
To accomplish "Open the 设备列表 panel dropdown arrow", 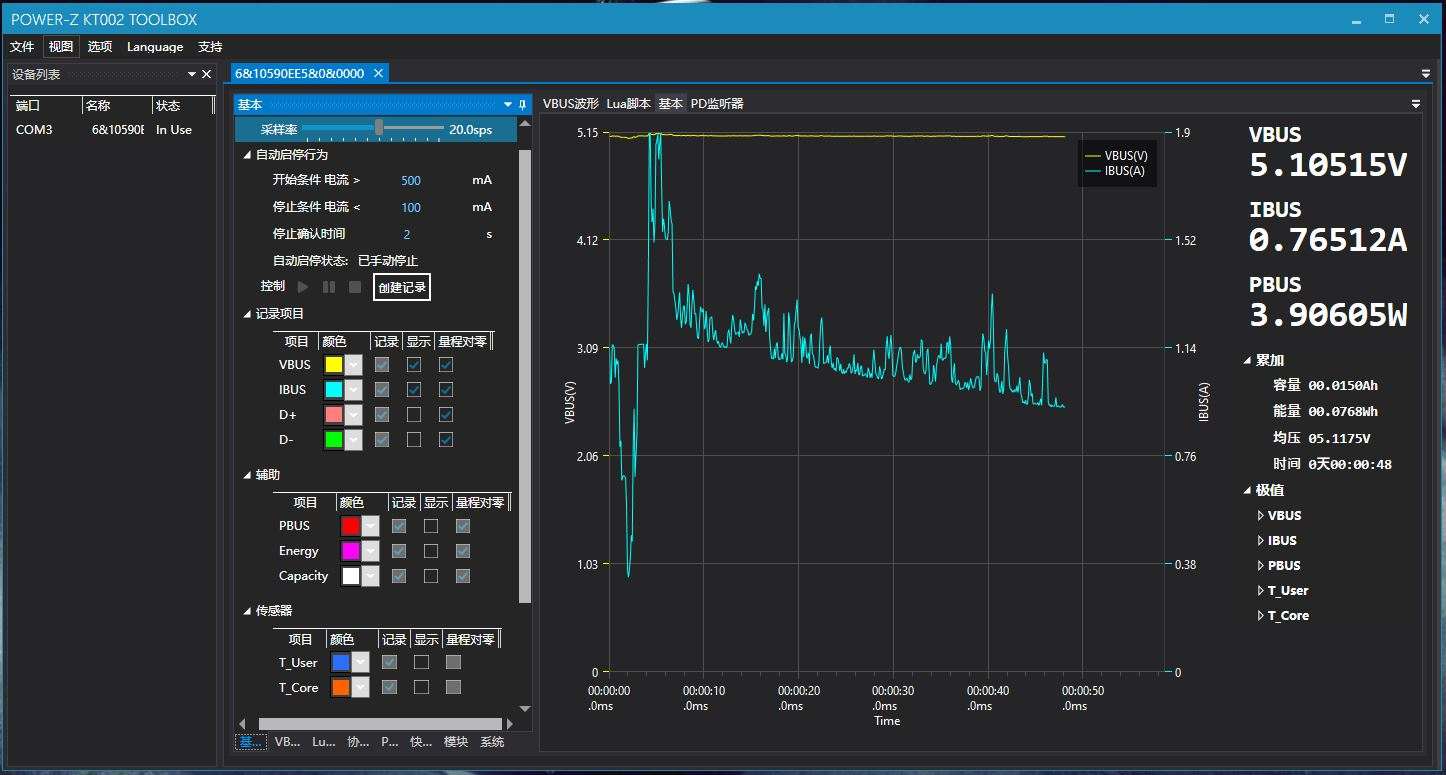I will (x=192, y=75).
